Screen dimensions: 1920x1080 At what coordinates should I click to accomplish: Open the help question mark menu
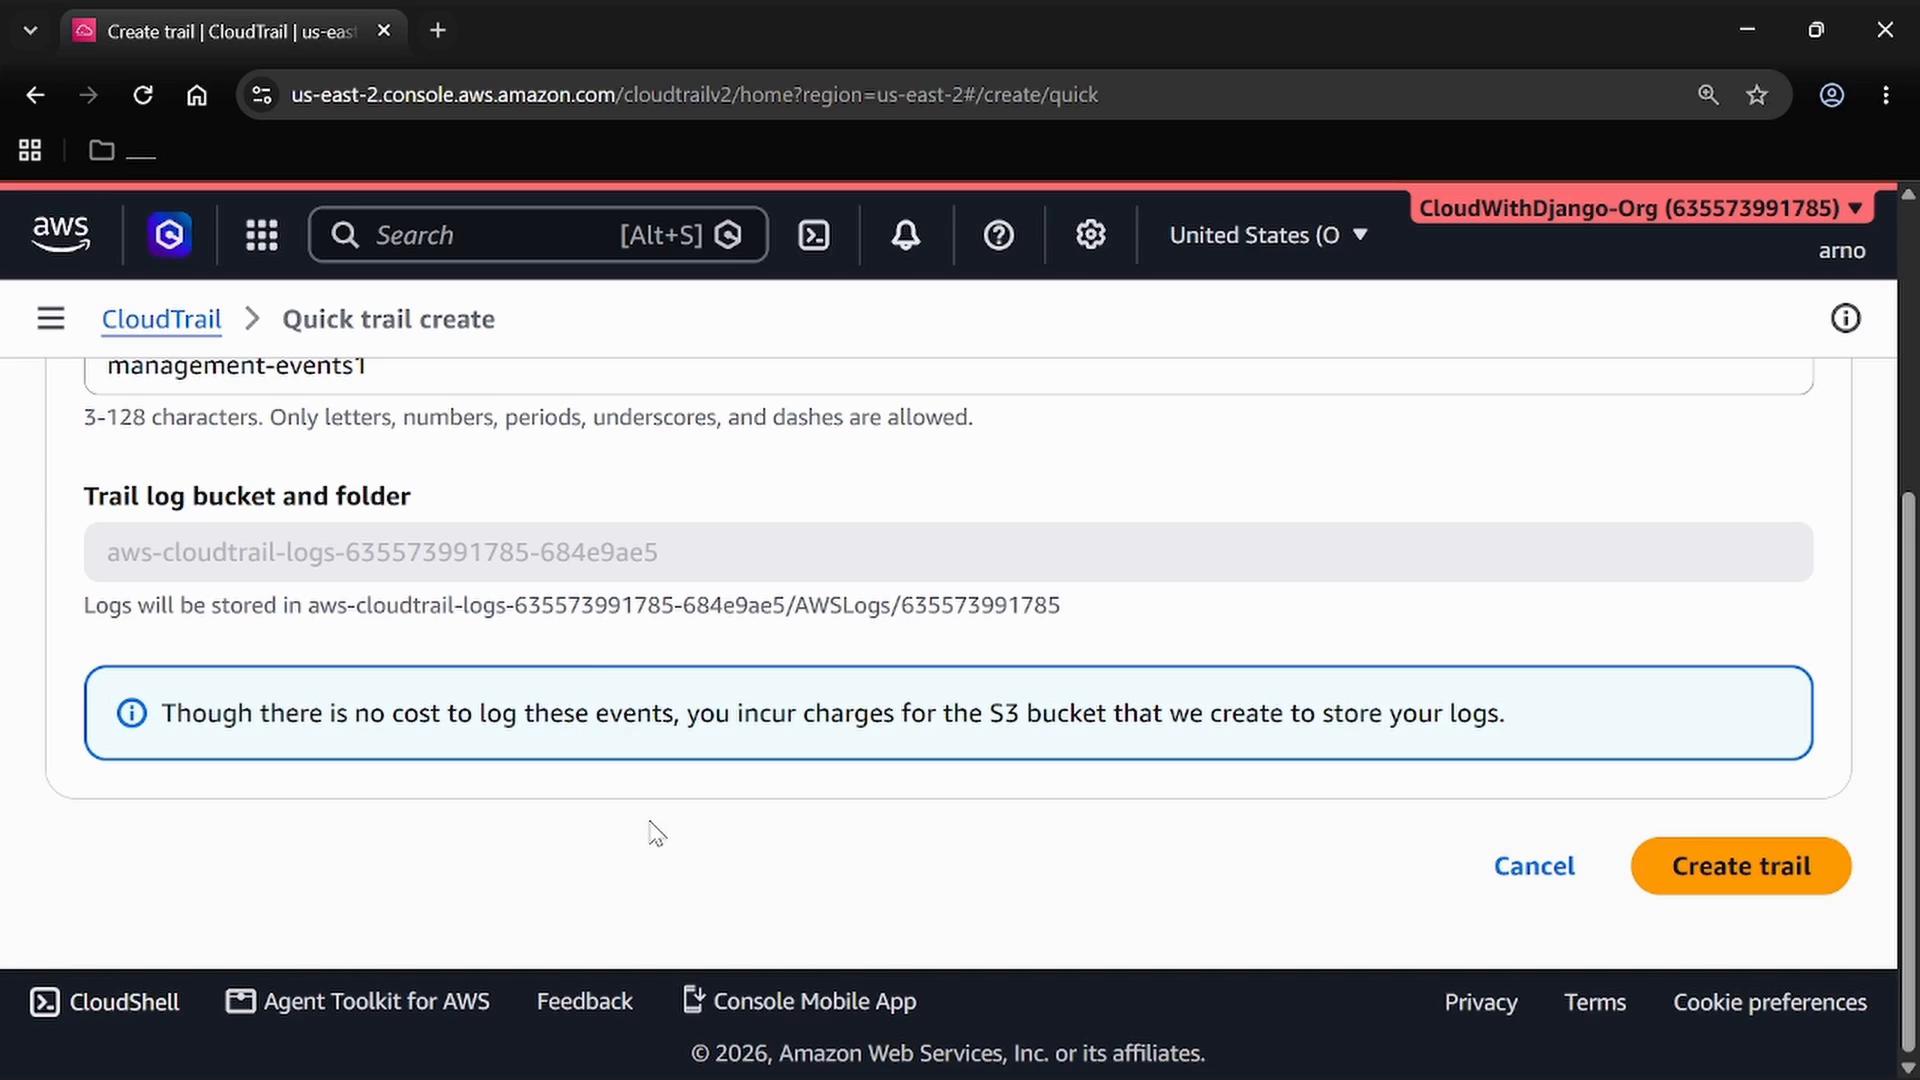pyautogui.click(x=999, y=235)
